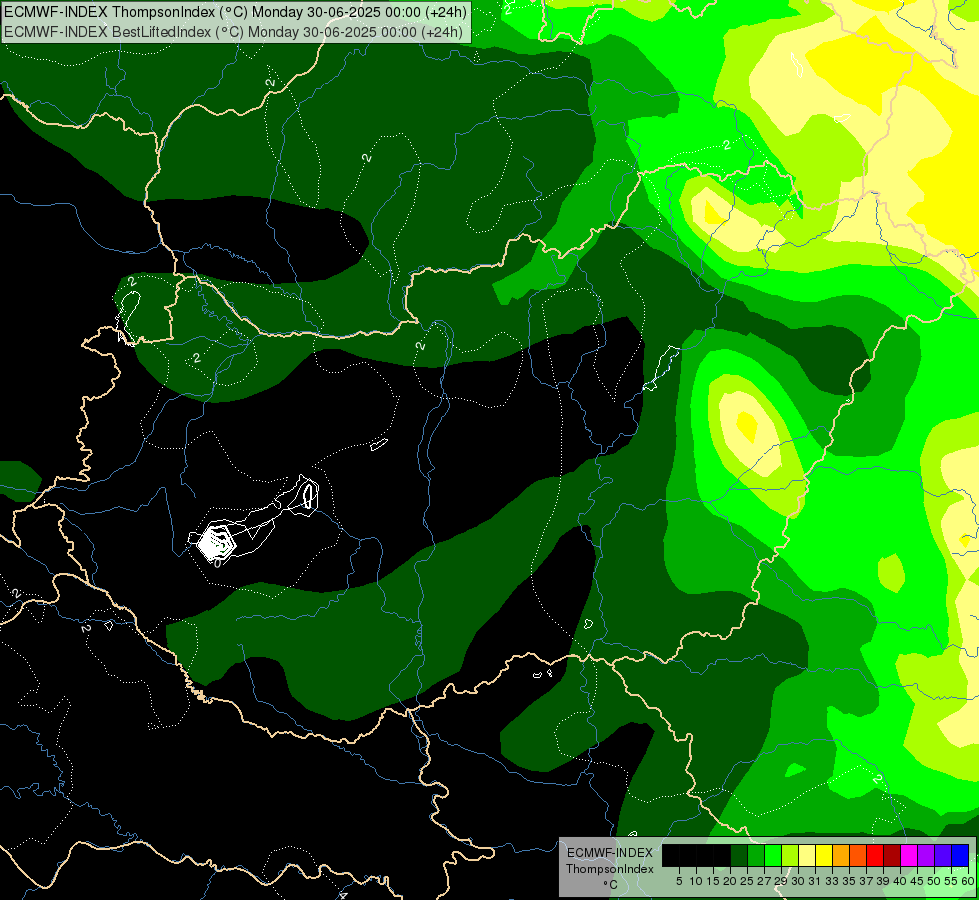979x900 pixels.
Task: Click the ECMWF-INDEX BestLiftedIndex title line
Action: tap(233, 31)
